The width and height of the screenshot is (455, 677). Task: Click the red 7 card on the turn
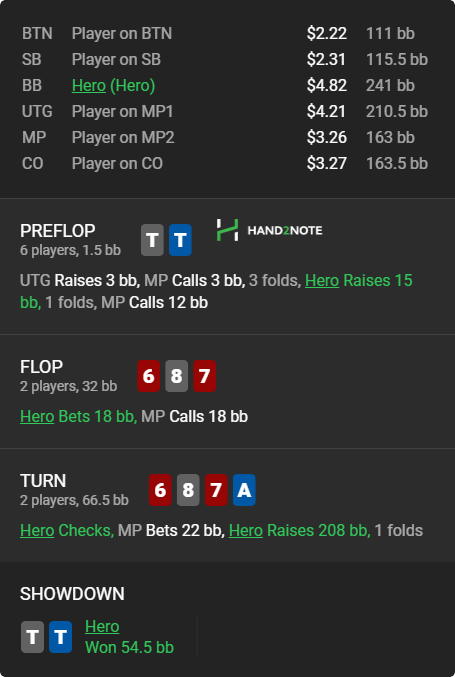pyautogui.click(x=216, y=490)
